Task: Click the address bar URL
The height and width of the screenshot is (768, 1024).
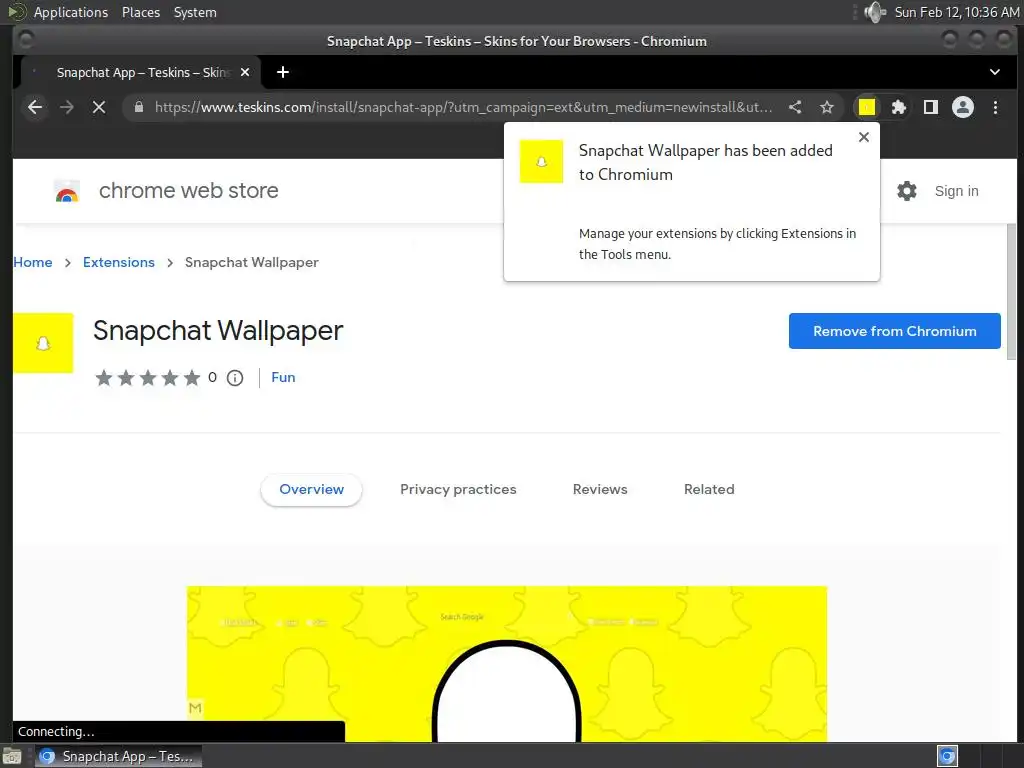Action: coord(463,107)
